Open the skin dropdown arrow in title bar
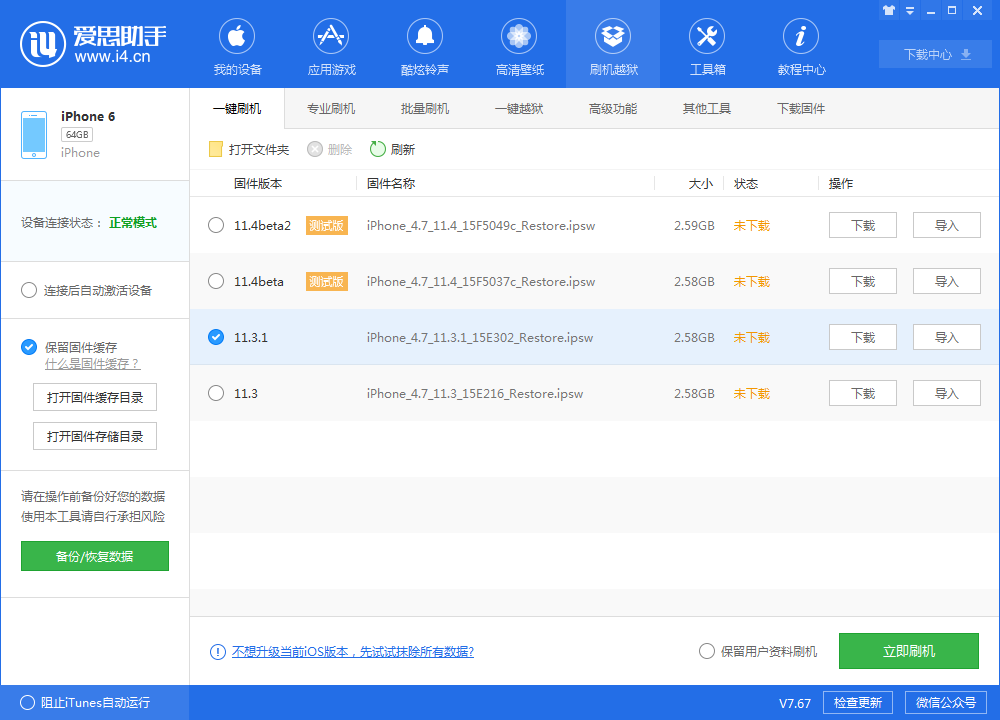This screenshot has height=720, width=1000. tap(908, 10)
